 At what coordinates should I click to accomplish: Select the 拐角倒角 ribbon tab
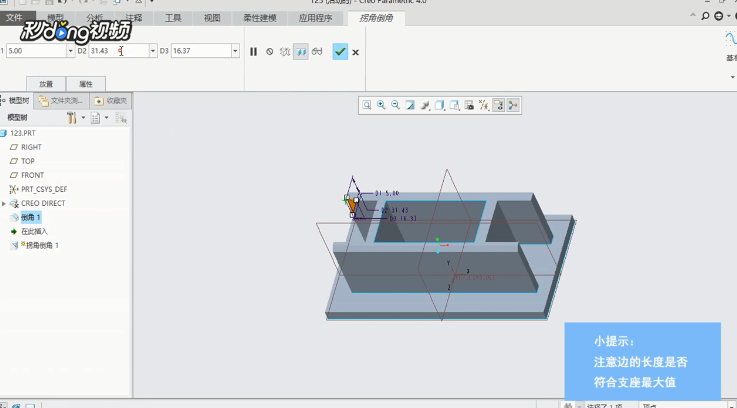click(376, 18)
